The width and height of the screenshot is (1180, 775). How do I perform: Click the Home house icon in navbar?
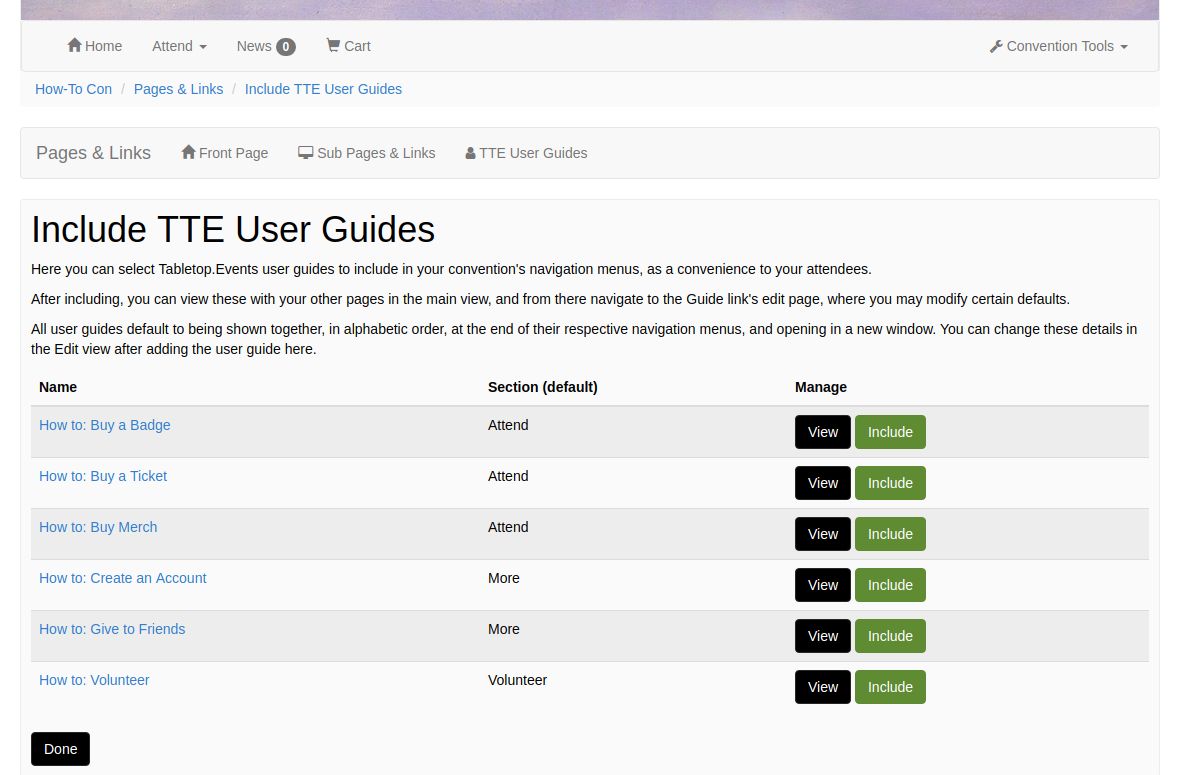(74, 46)
